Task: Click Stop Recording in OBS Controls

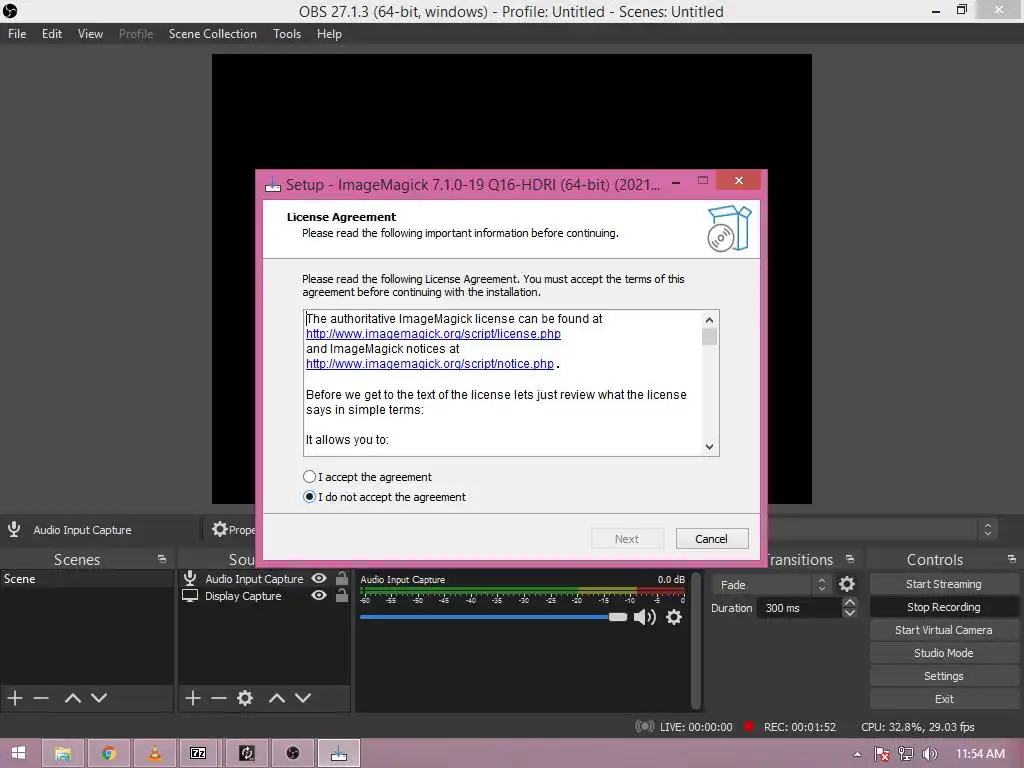Action: tap(944, 607)
